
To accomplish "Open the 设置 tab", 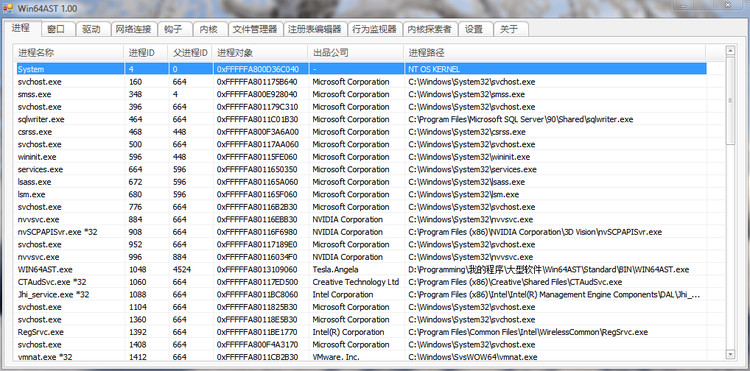I will click(475, 29).
